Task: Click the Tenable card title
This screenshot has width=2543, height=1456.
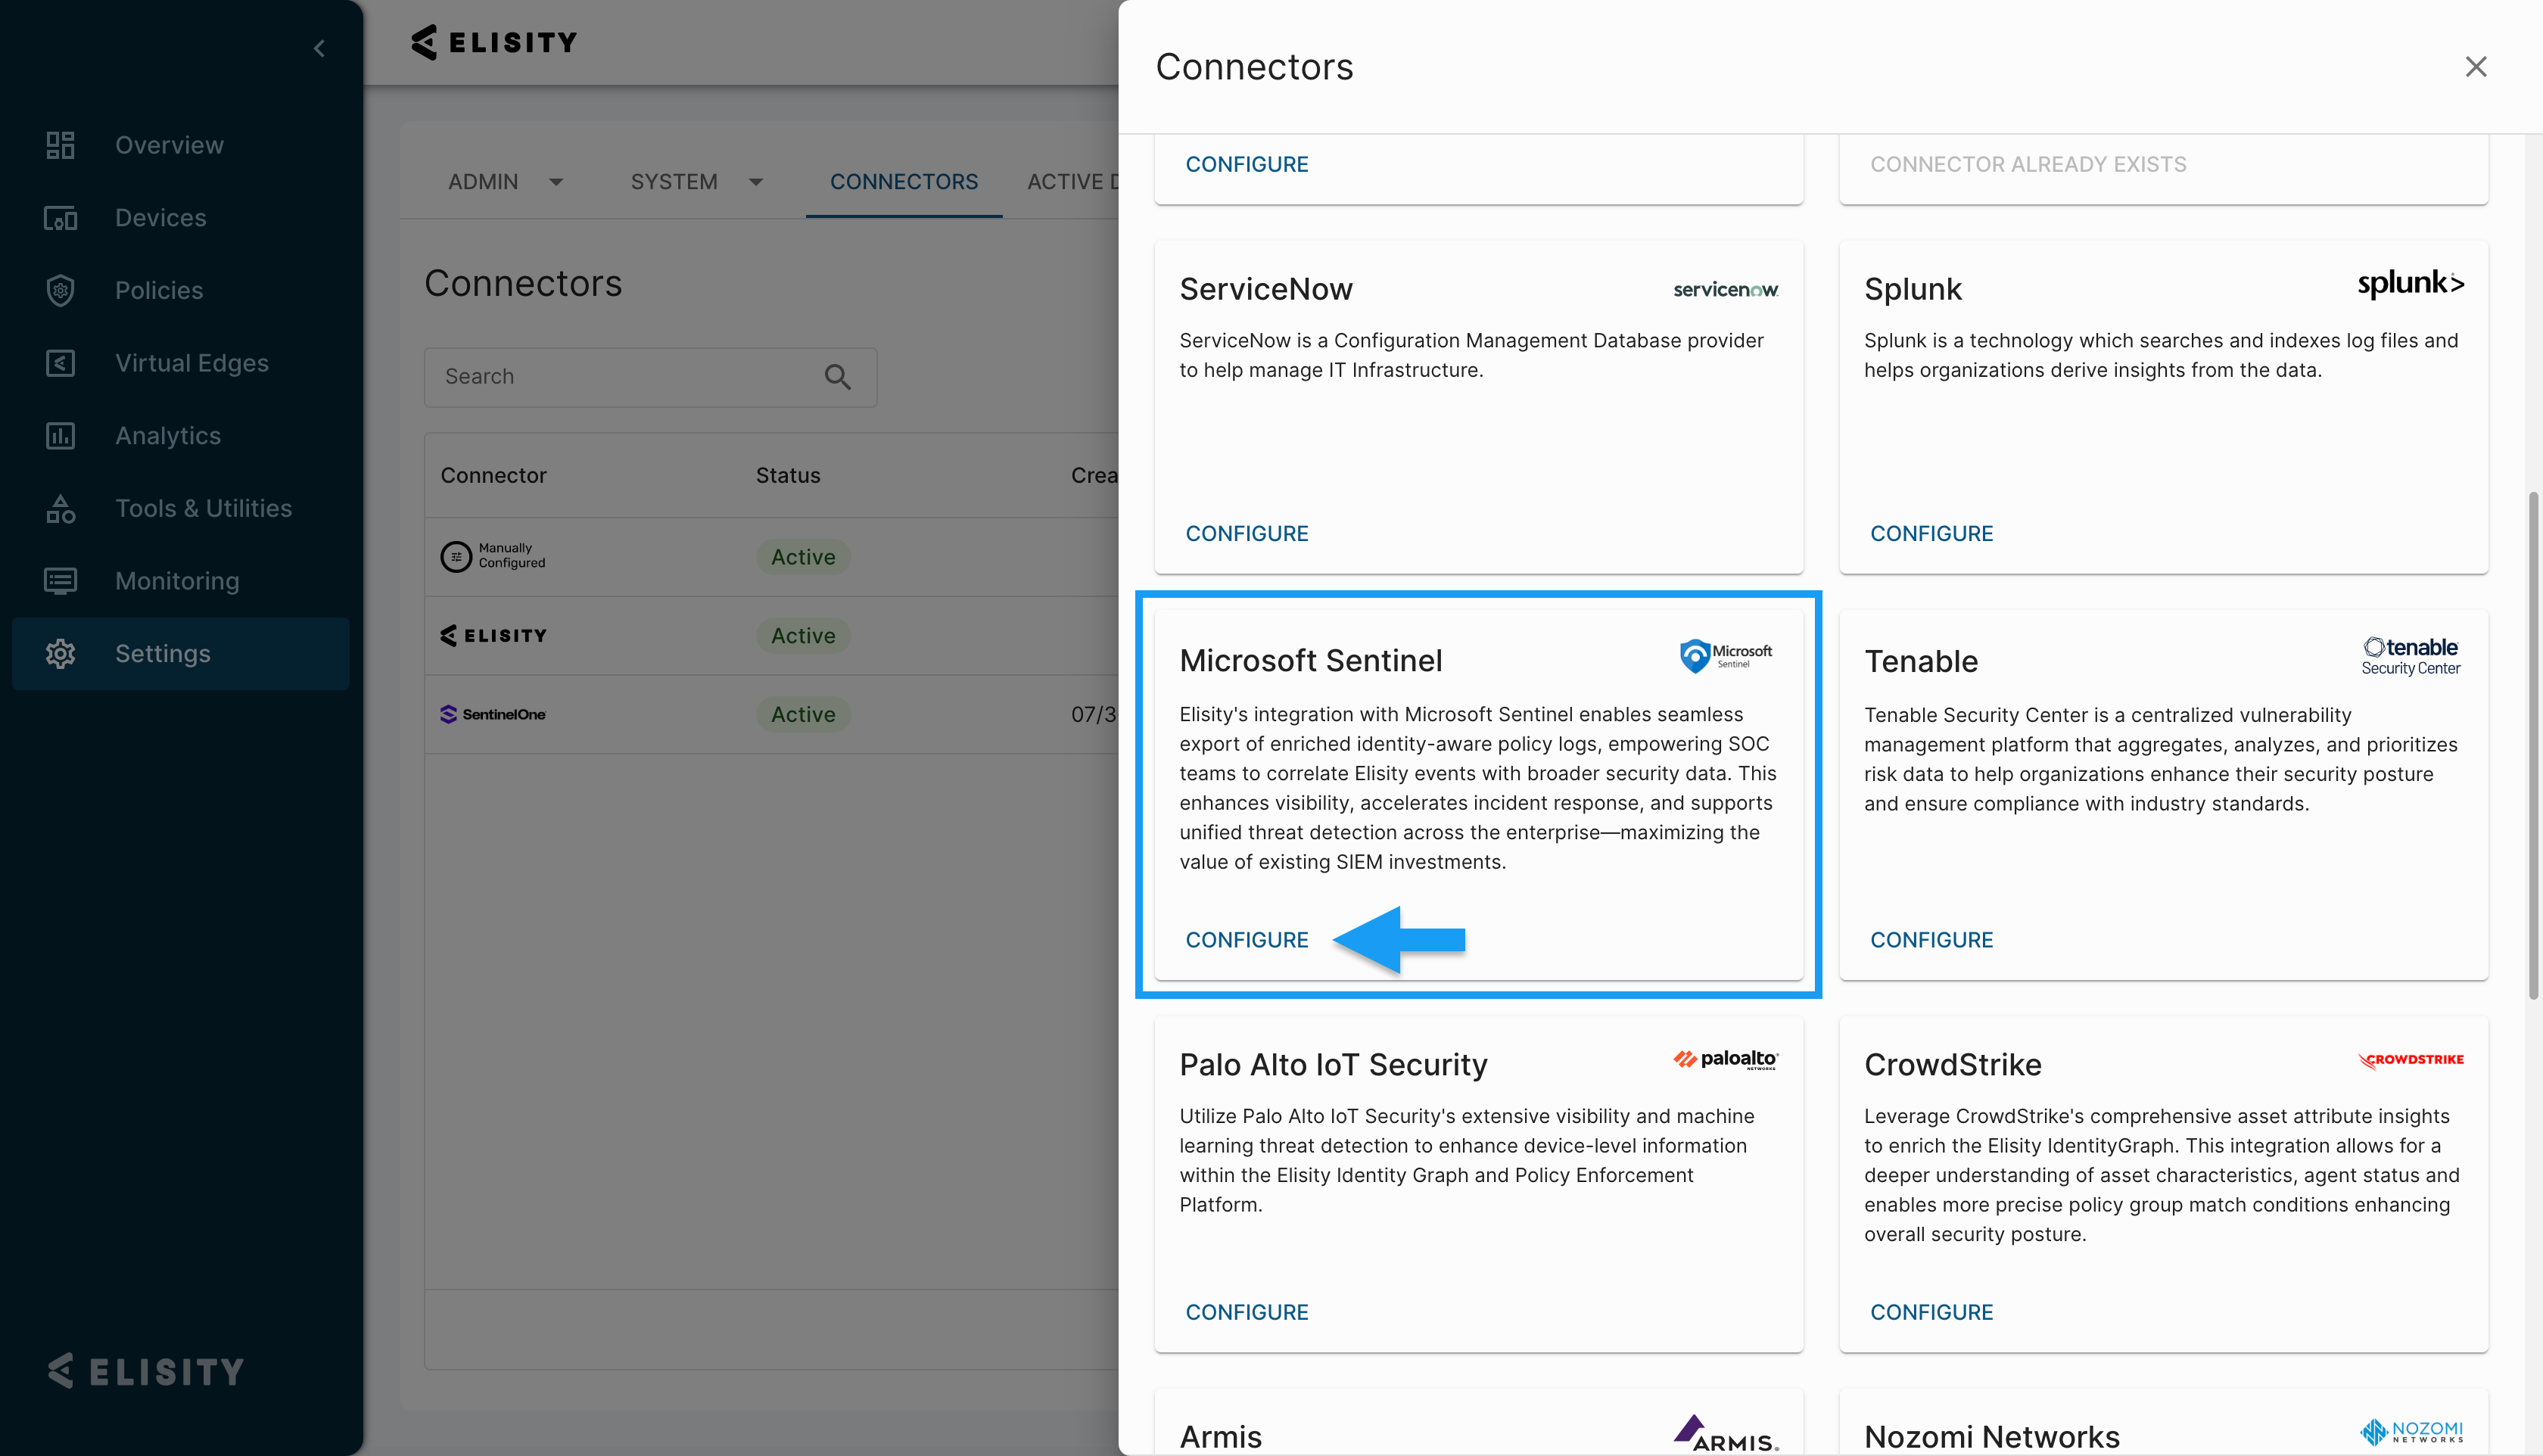Action: pos(1921,661)
